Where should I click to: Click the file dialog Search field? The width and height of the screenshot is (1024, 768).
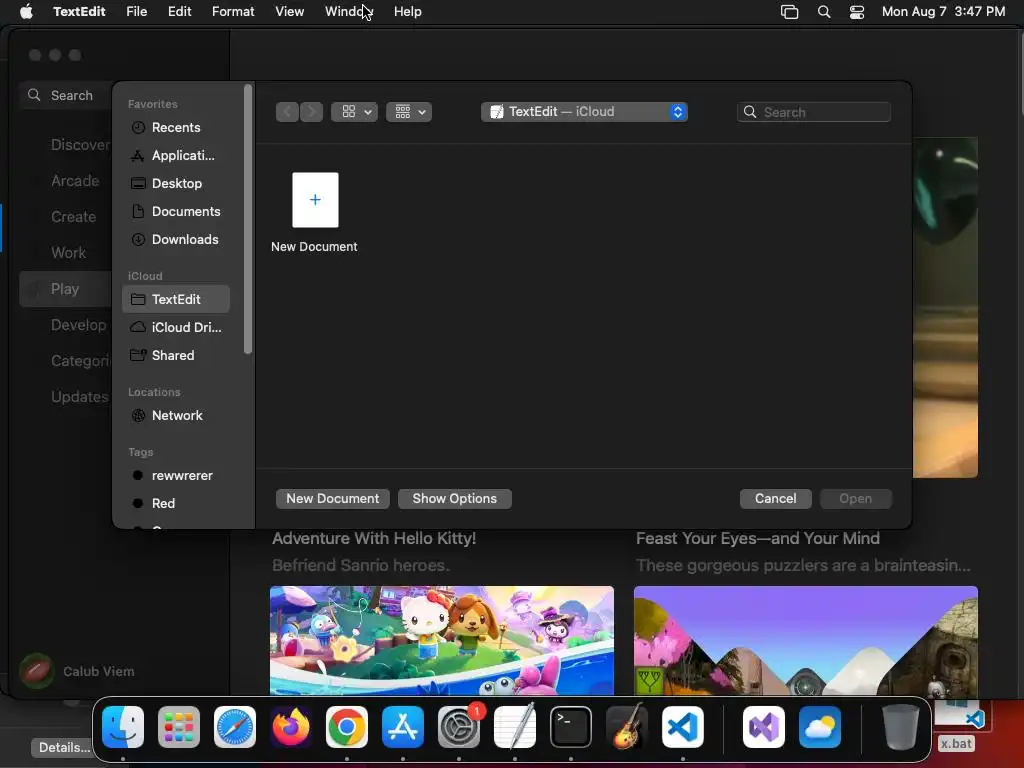814,112
